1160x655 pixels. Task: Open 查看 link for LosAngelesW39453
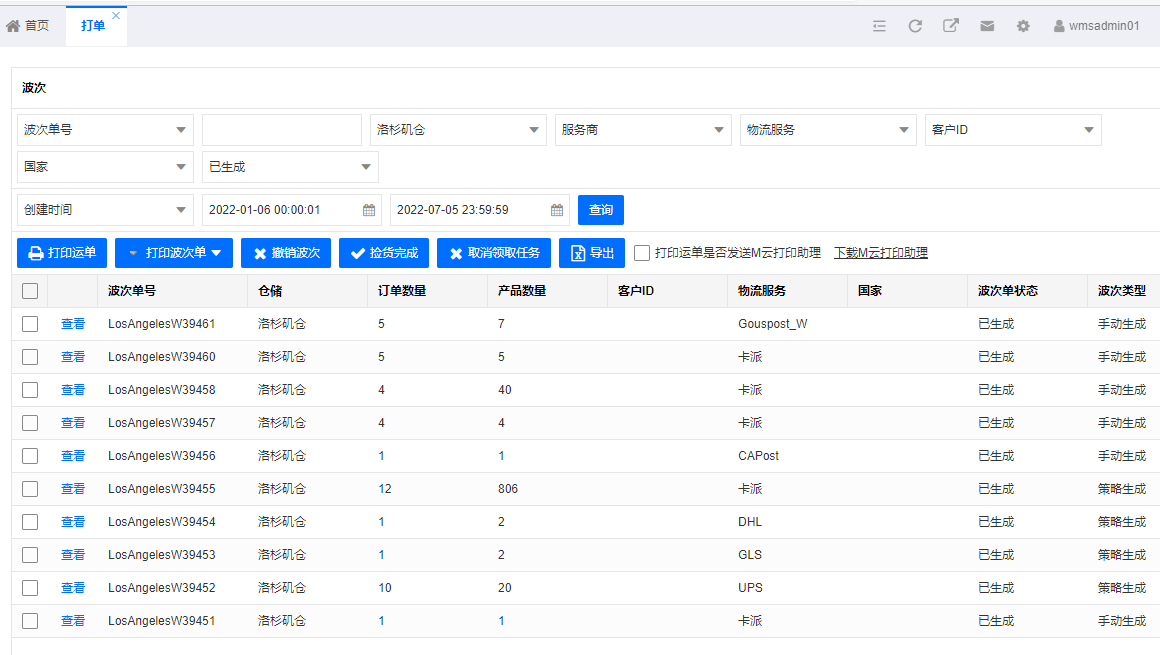[72, 555]
